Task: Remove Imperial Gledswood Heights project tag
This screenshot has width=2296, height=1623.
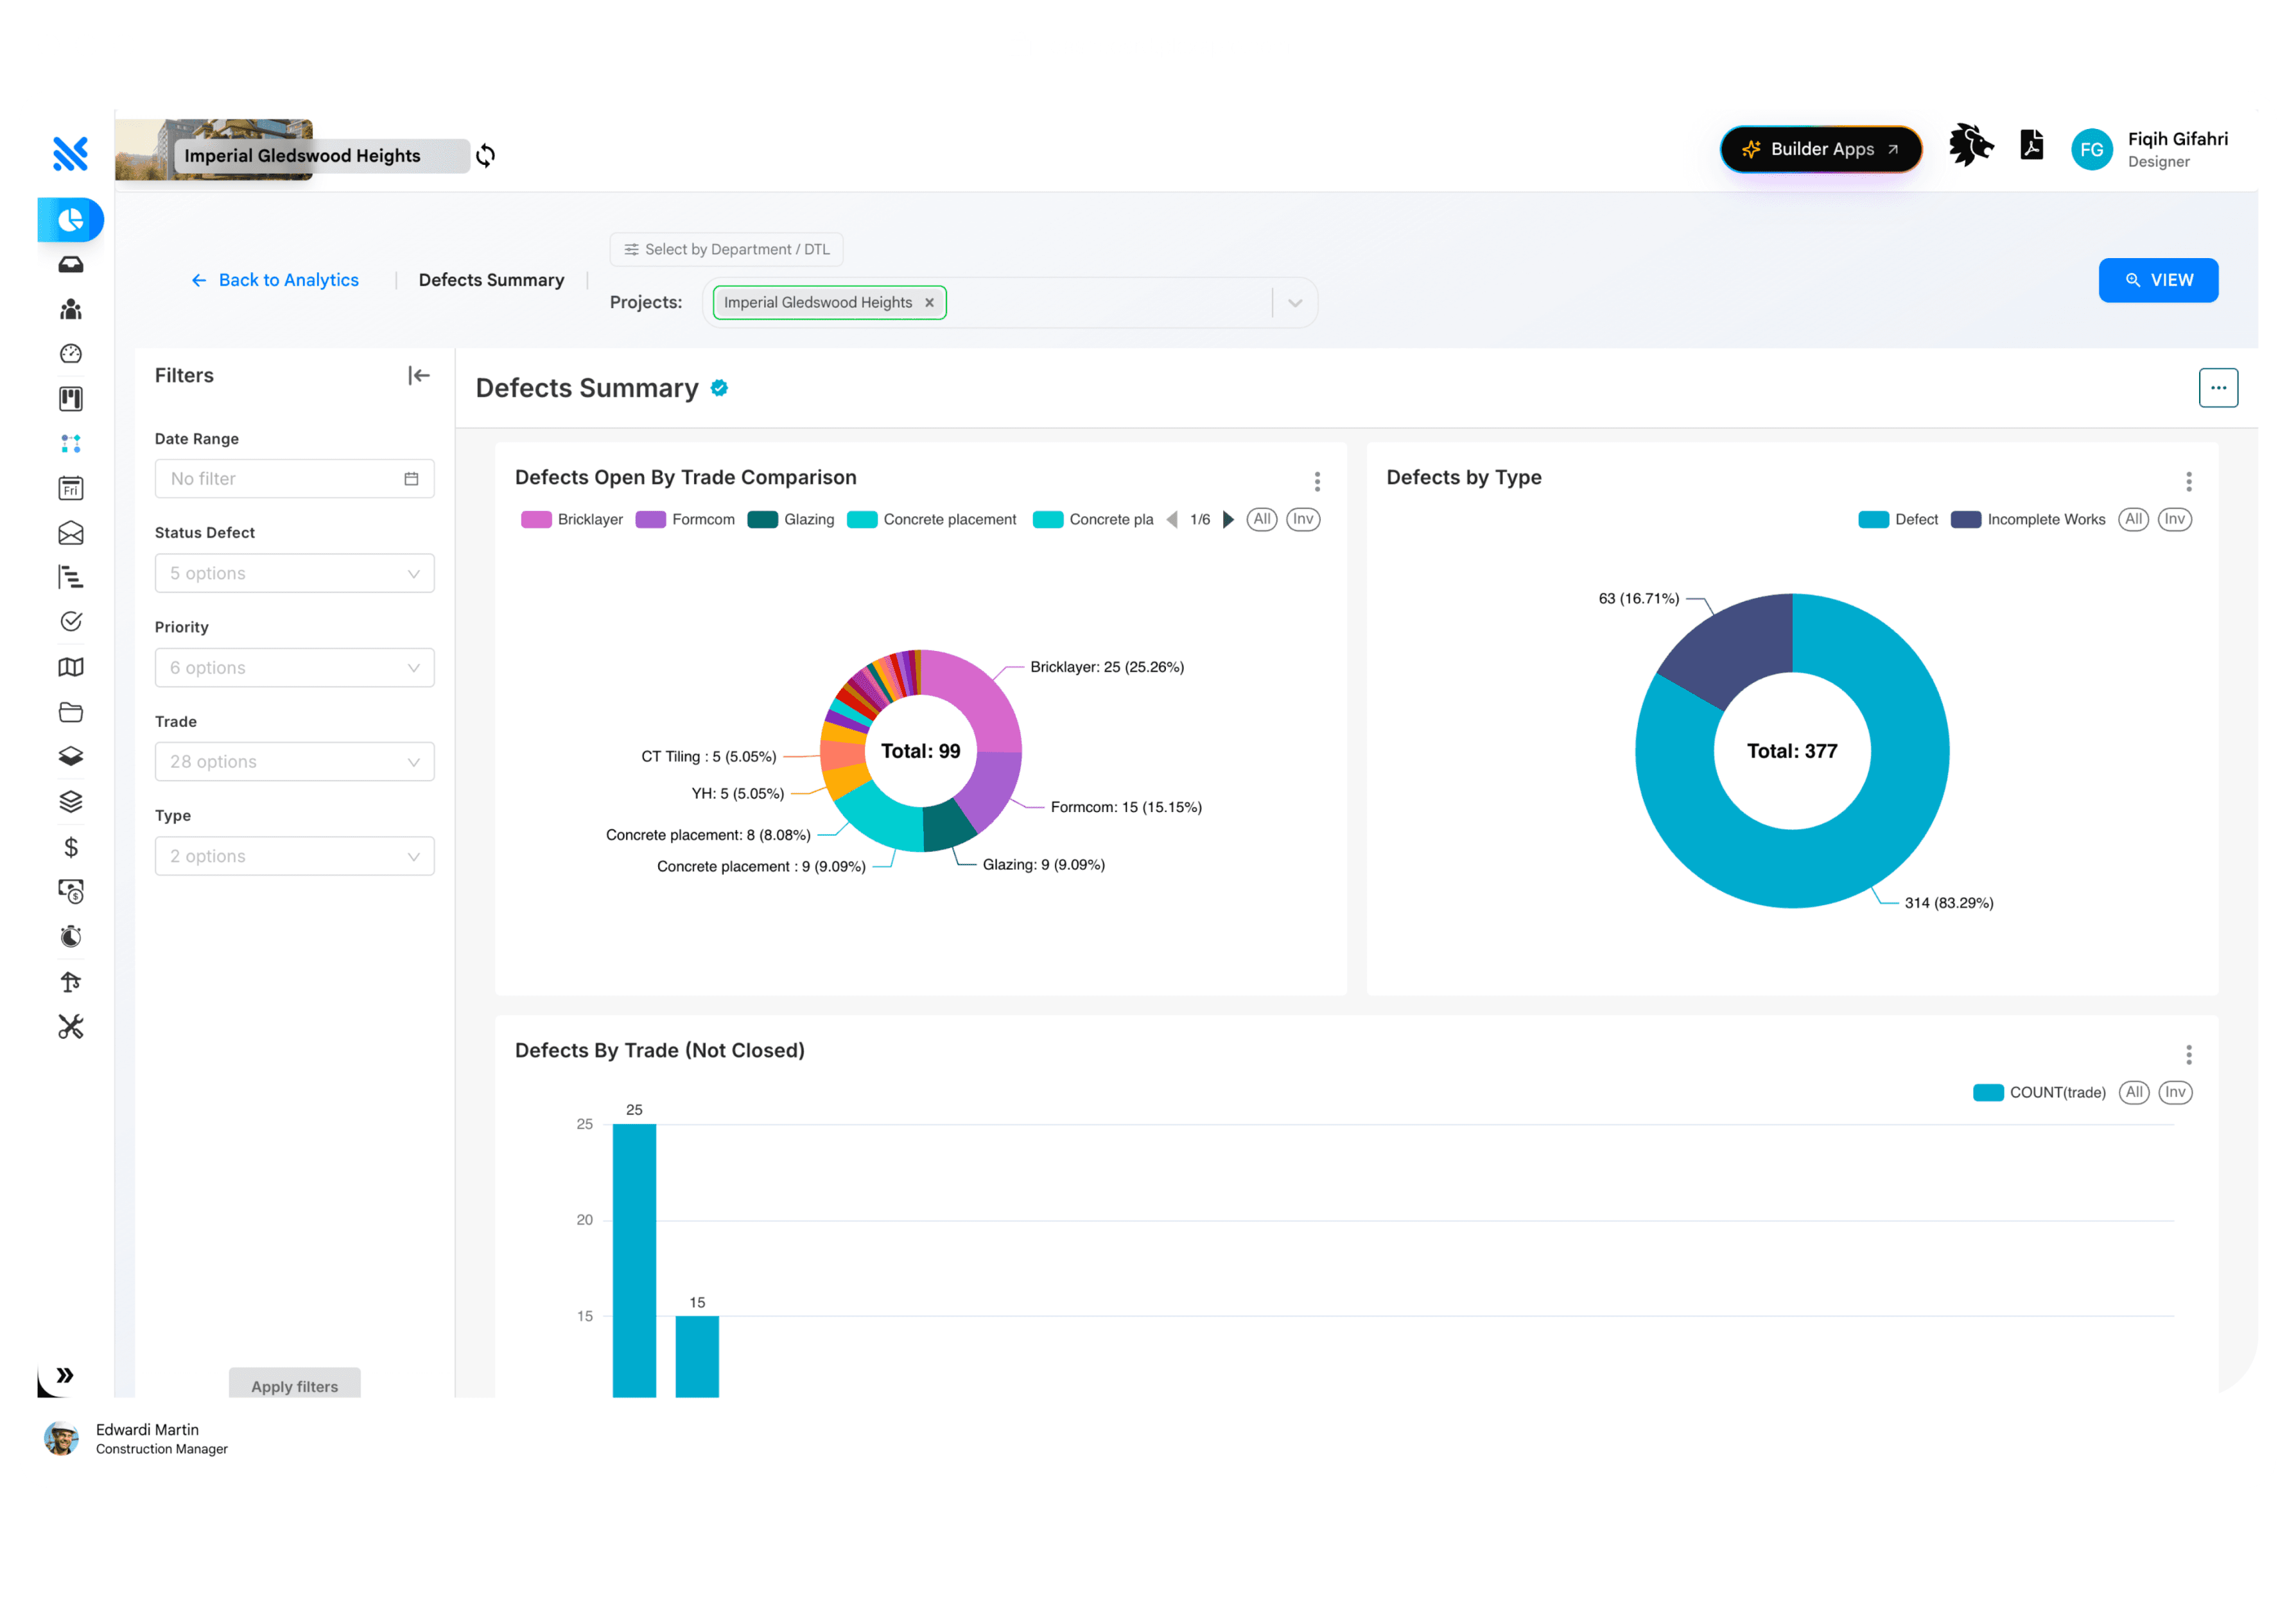Action: [x=929, y=302]
